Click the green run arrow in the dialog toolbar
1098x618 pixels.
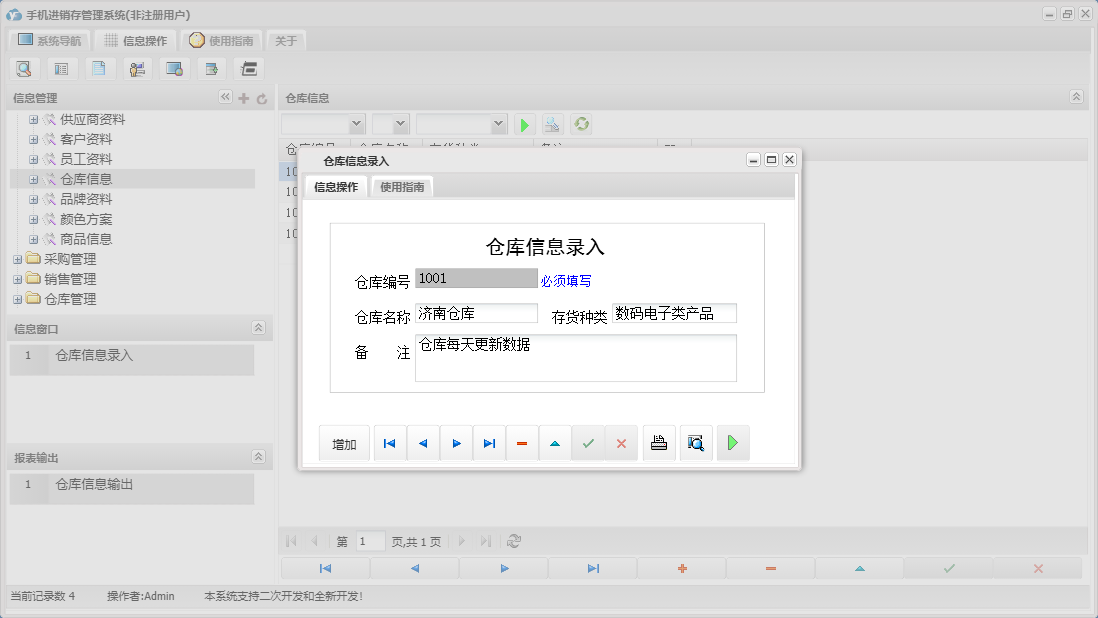(x=732, y=442)
